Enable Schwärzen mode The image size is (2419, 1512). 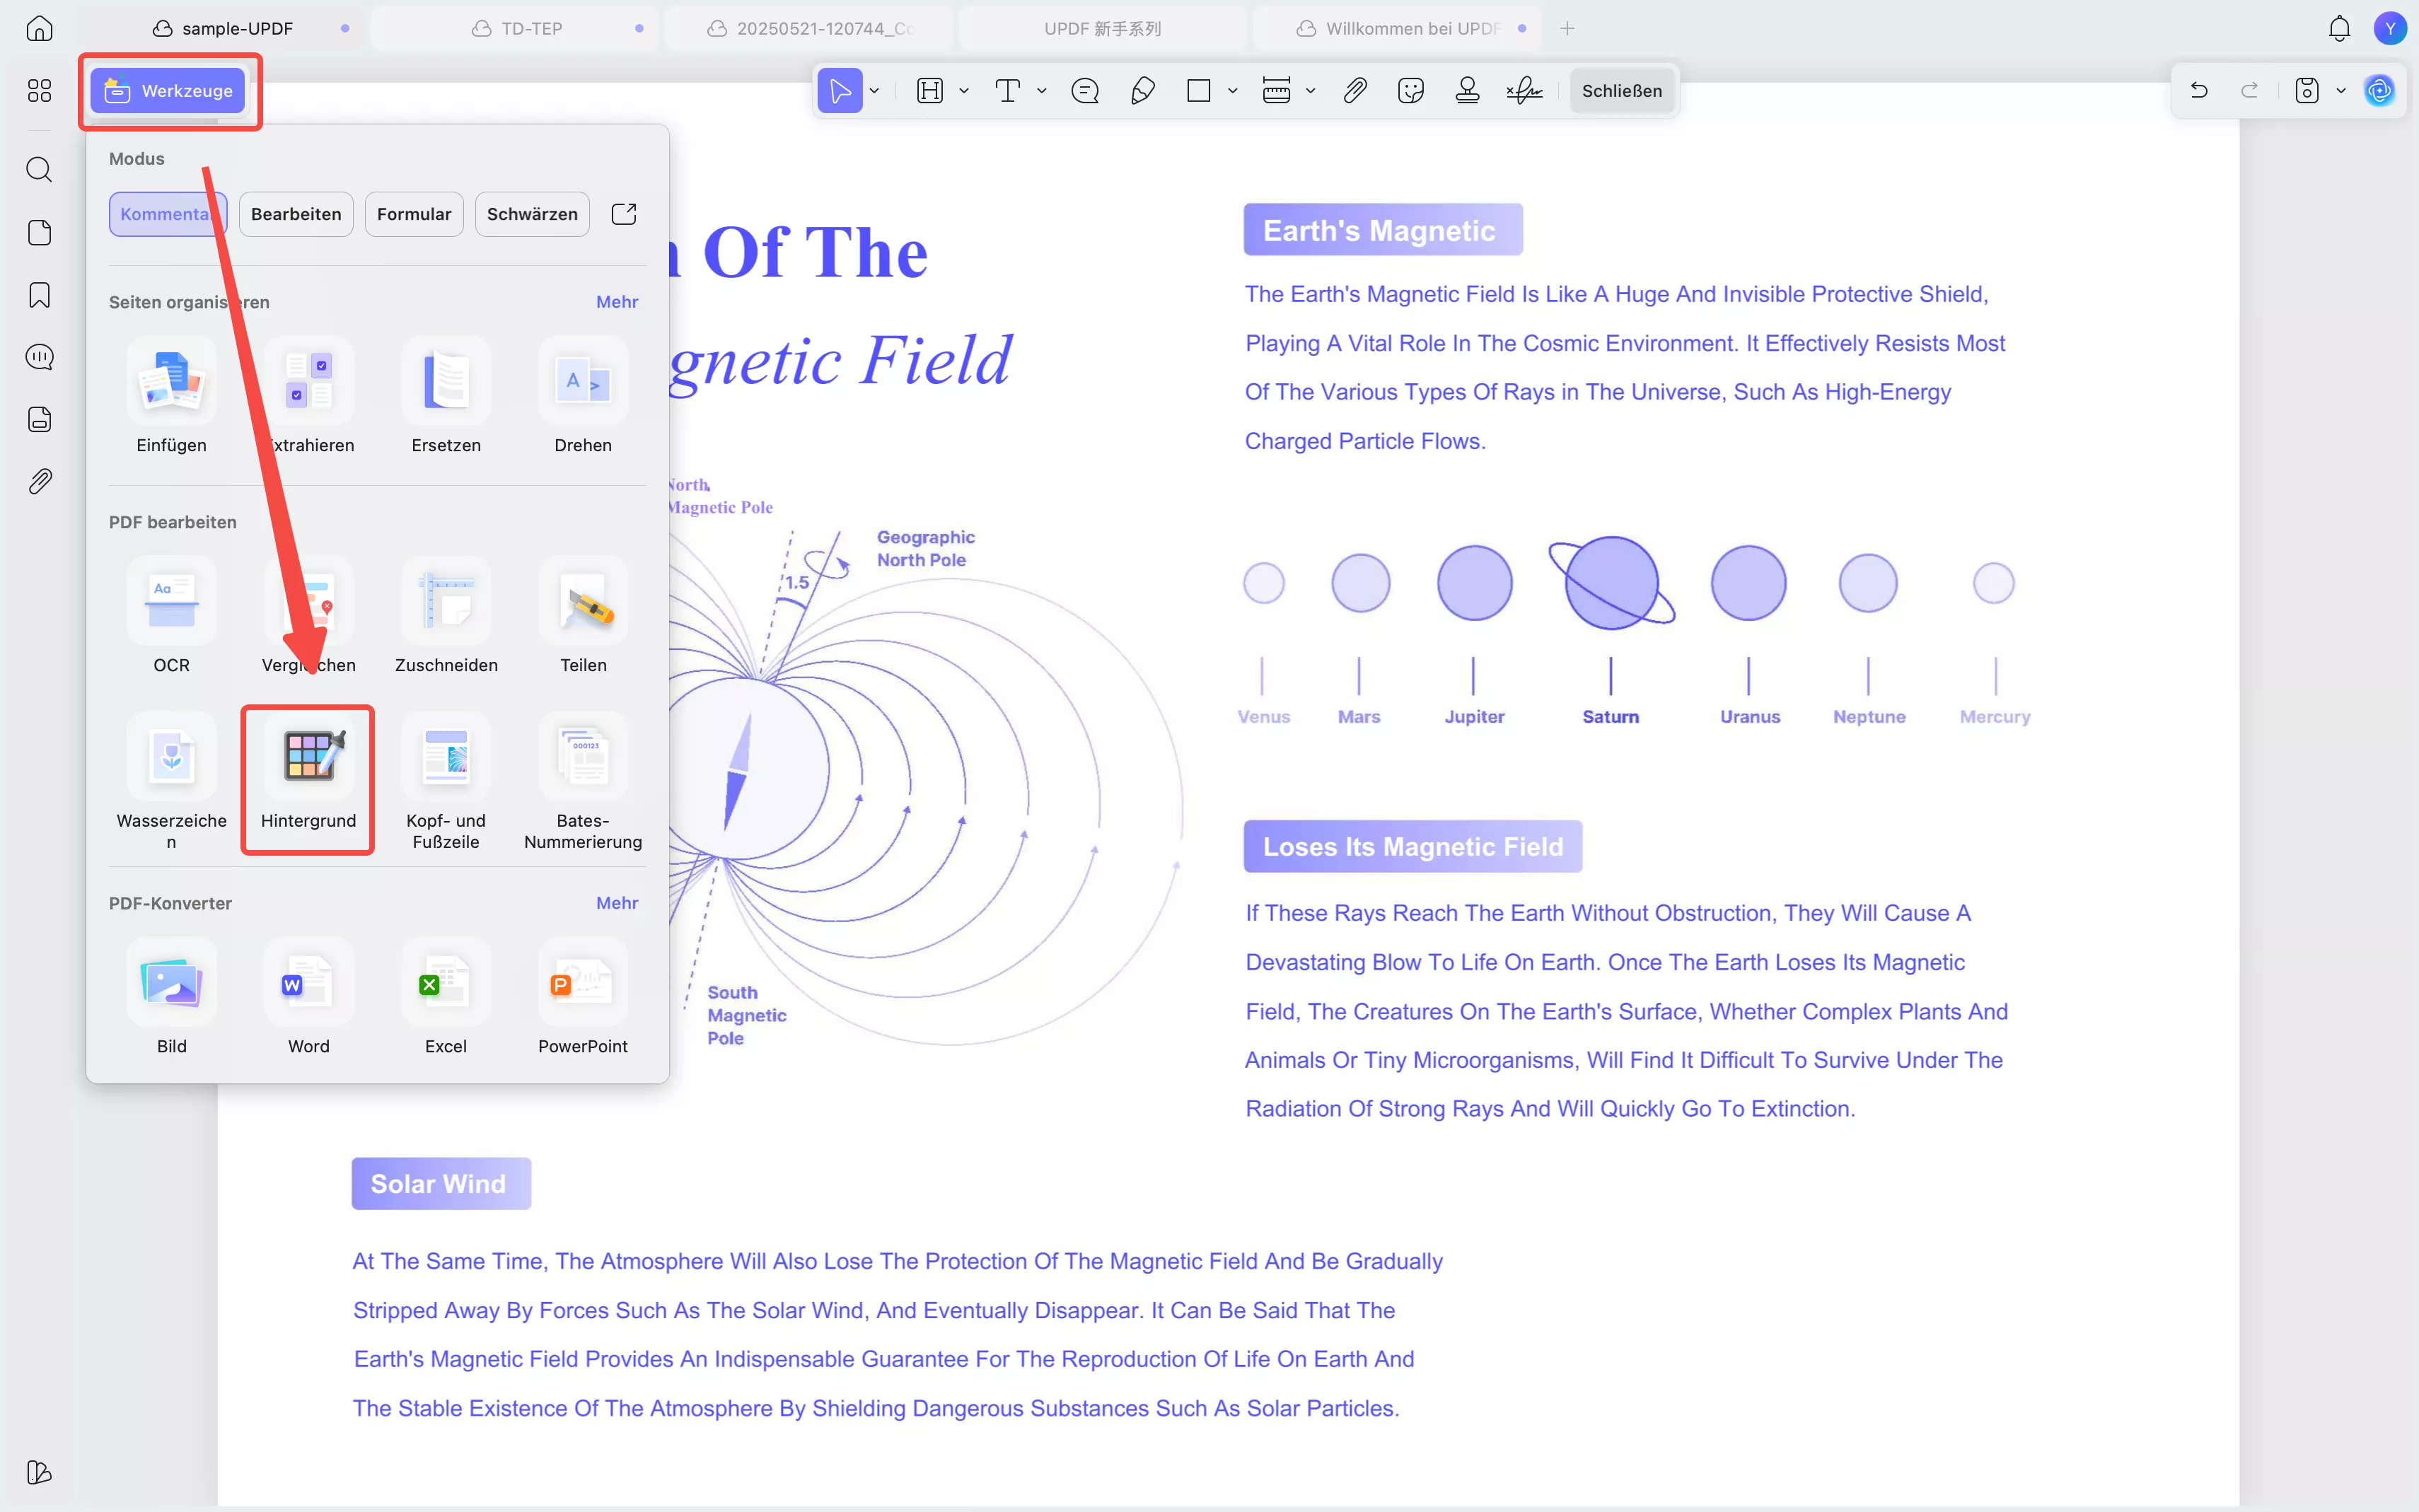[532, 214]
